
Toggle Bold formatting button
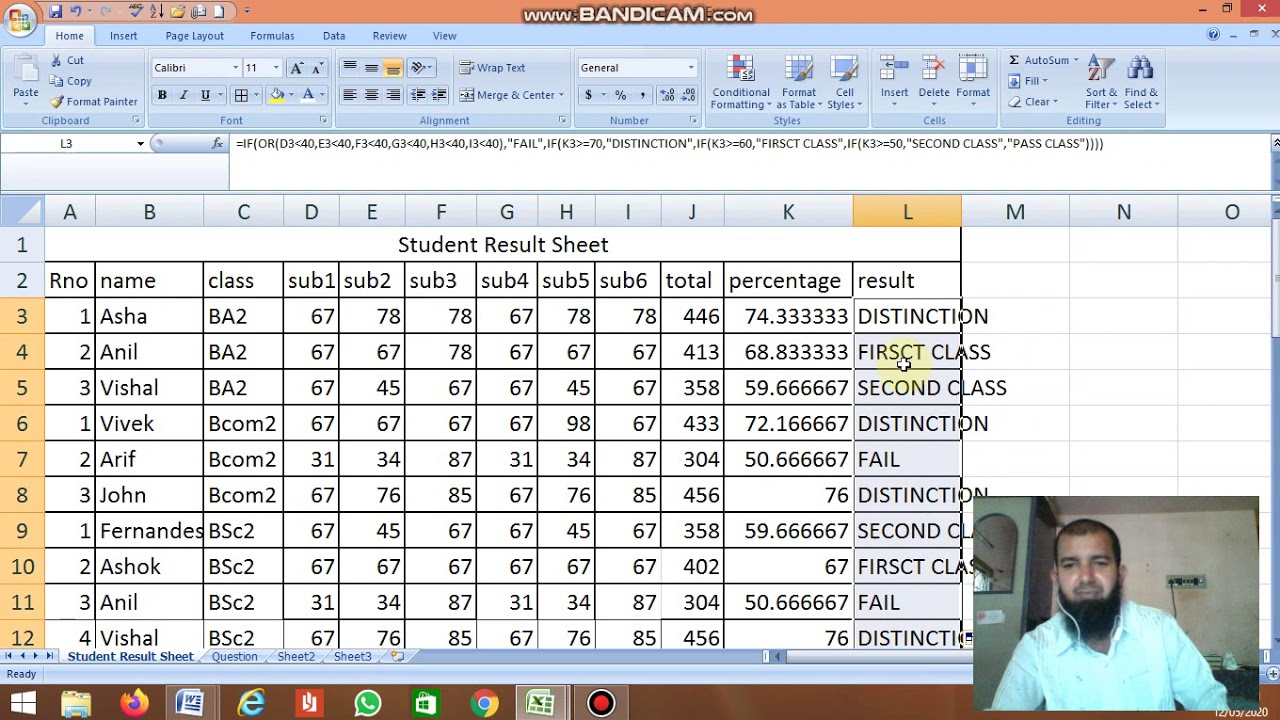tap(161, 95)
